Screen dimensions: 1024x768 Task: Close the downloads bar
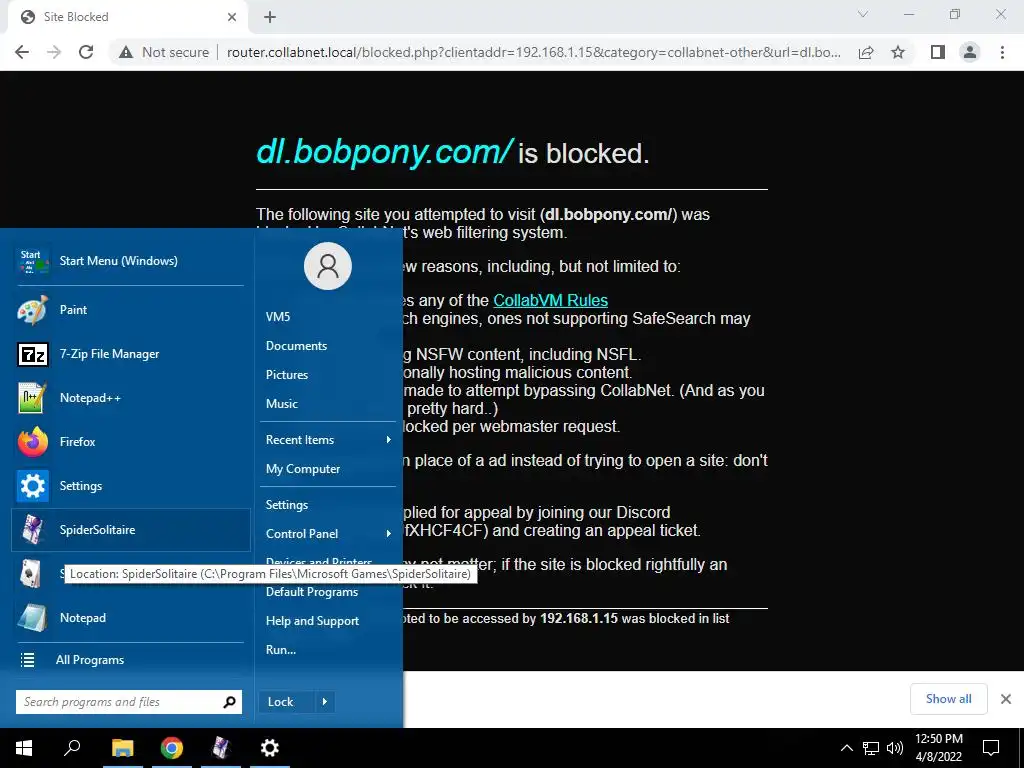[1006, 699]
